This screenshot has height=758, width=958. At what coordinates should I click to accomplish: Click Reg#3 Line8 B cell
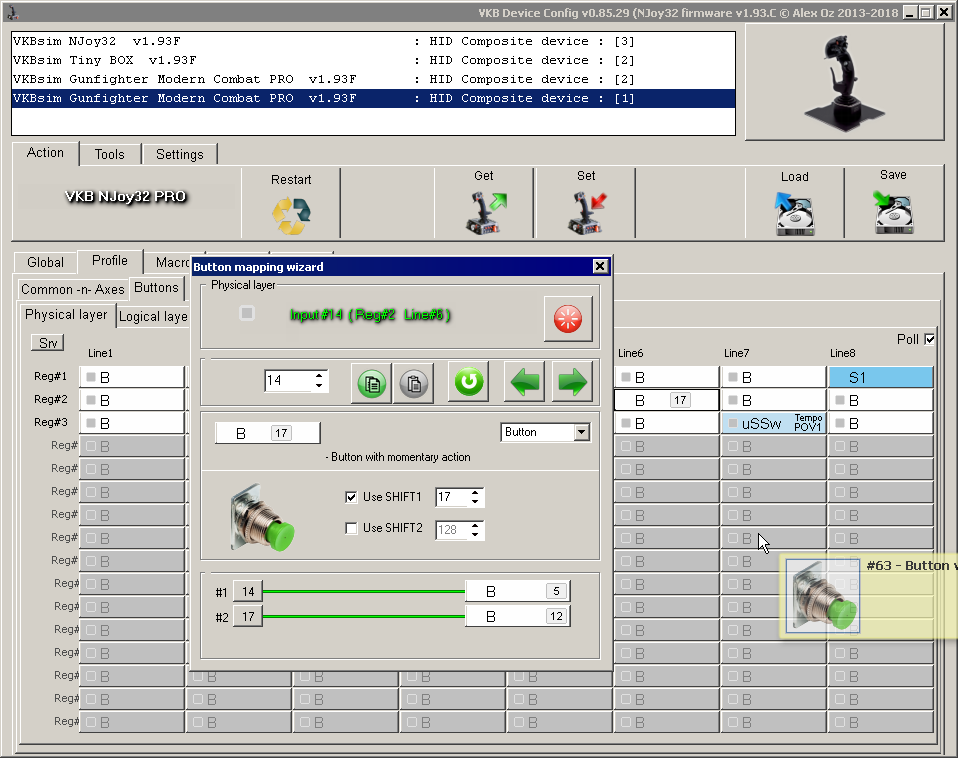point(881,423)
